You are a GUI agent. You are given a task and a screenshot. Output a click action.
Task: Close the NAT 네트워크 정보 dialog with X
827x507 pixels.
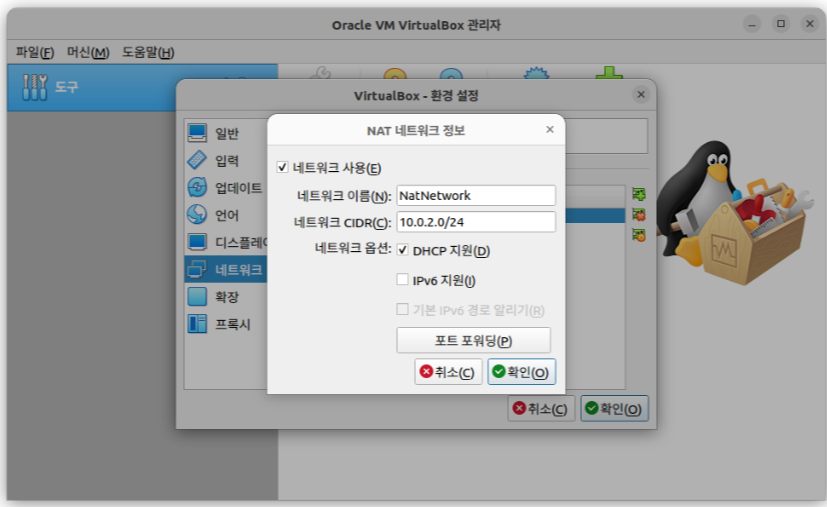[550, 130]
